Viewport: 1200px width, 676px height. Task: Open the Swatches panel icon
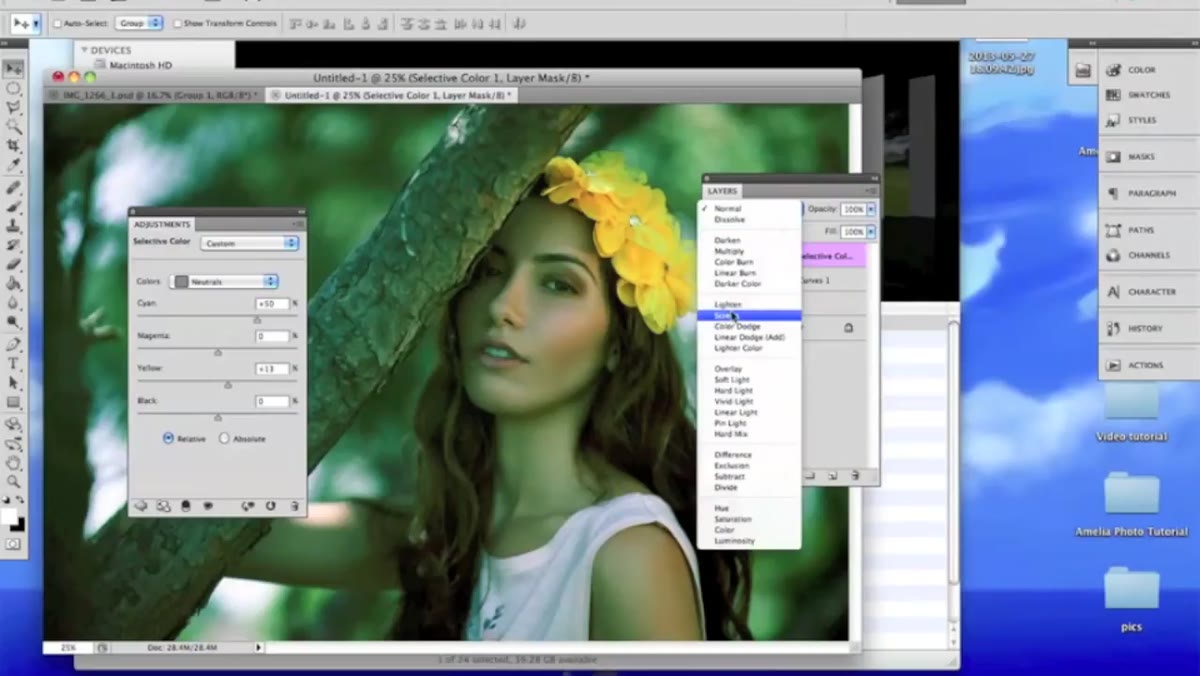pyautogui.click(x=1114, y=95)
